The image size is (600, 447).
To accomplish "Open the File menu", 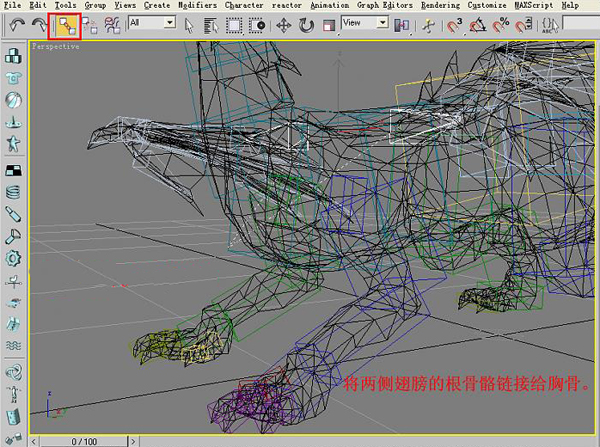I will click(x=12, y=5).
